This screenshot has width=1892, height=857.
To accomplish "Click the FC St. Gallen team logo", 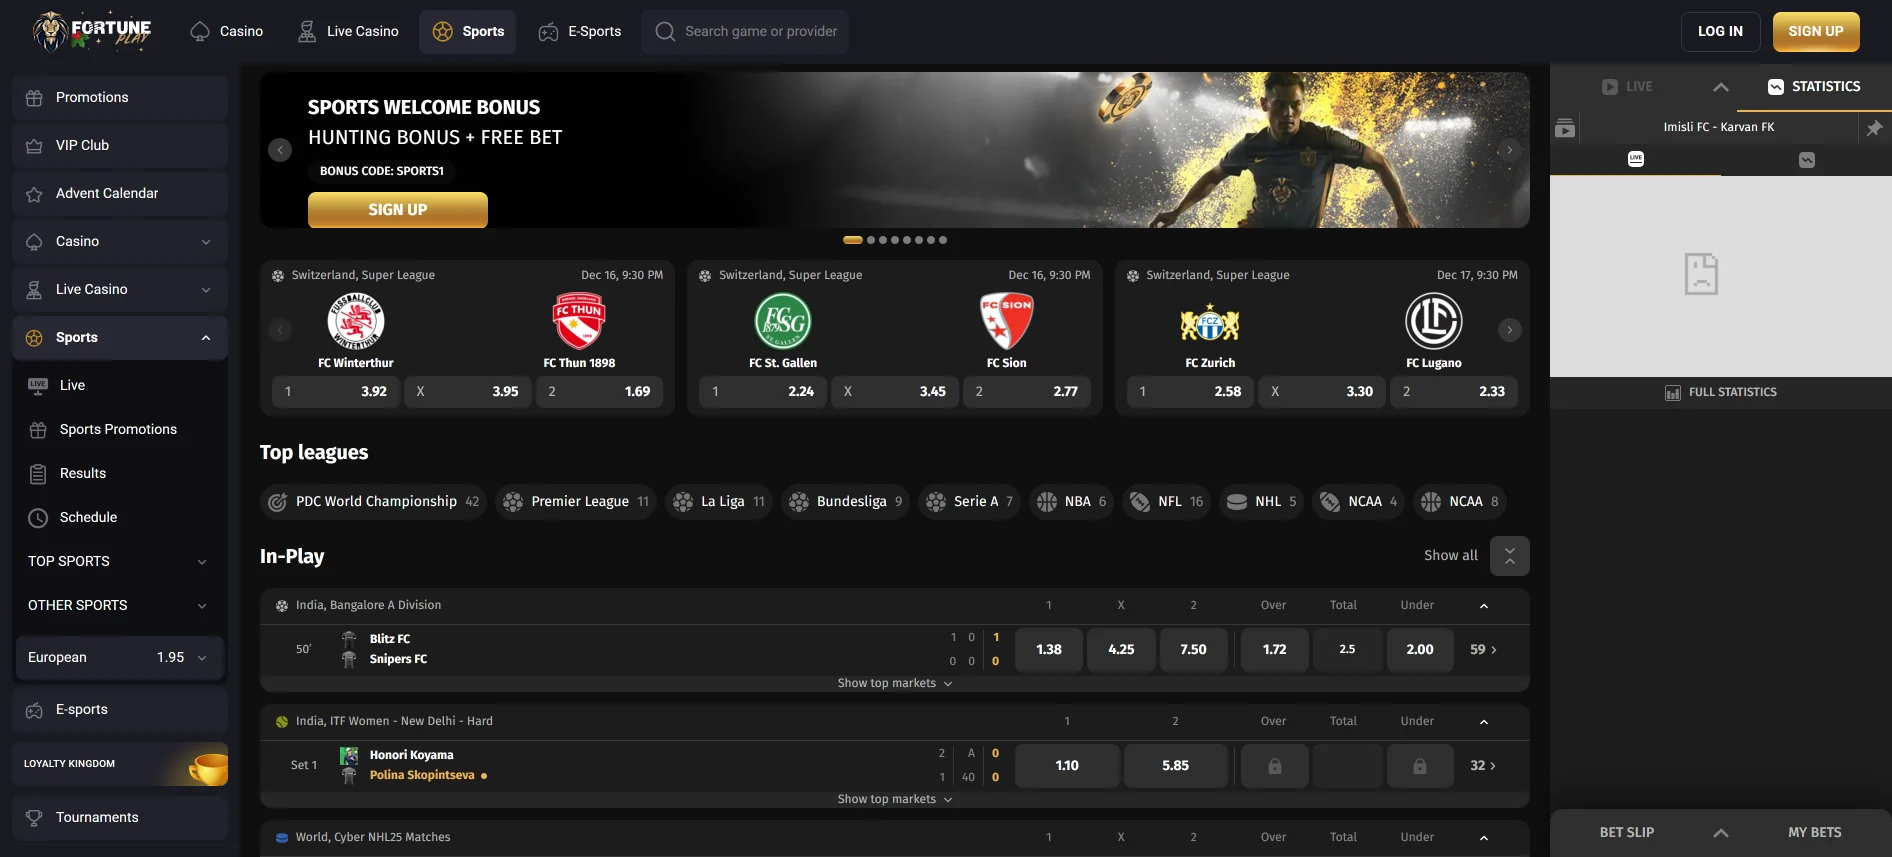I will 783,321.
